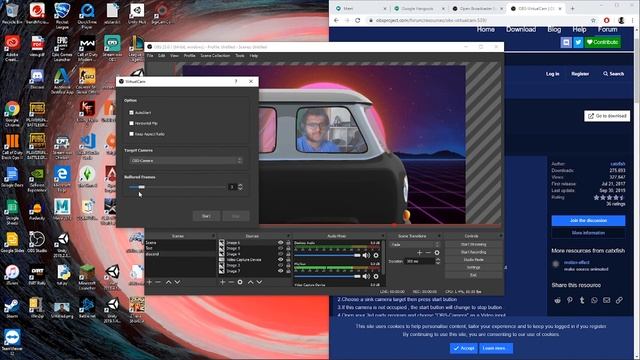Open Steam desktop shortcut

tap(12, 309)
